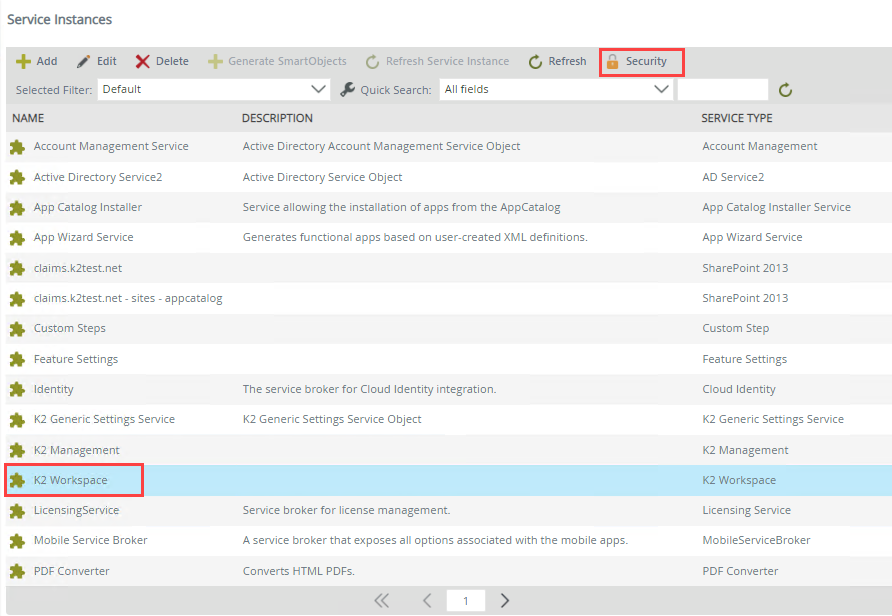Click the 'AD Service2' service type cell
Screen dimensions: 892x616
click(733, 177)
